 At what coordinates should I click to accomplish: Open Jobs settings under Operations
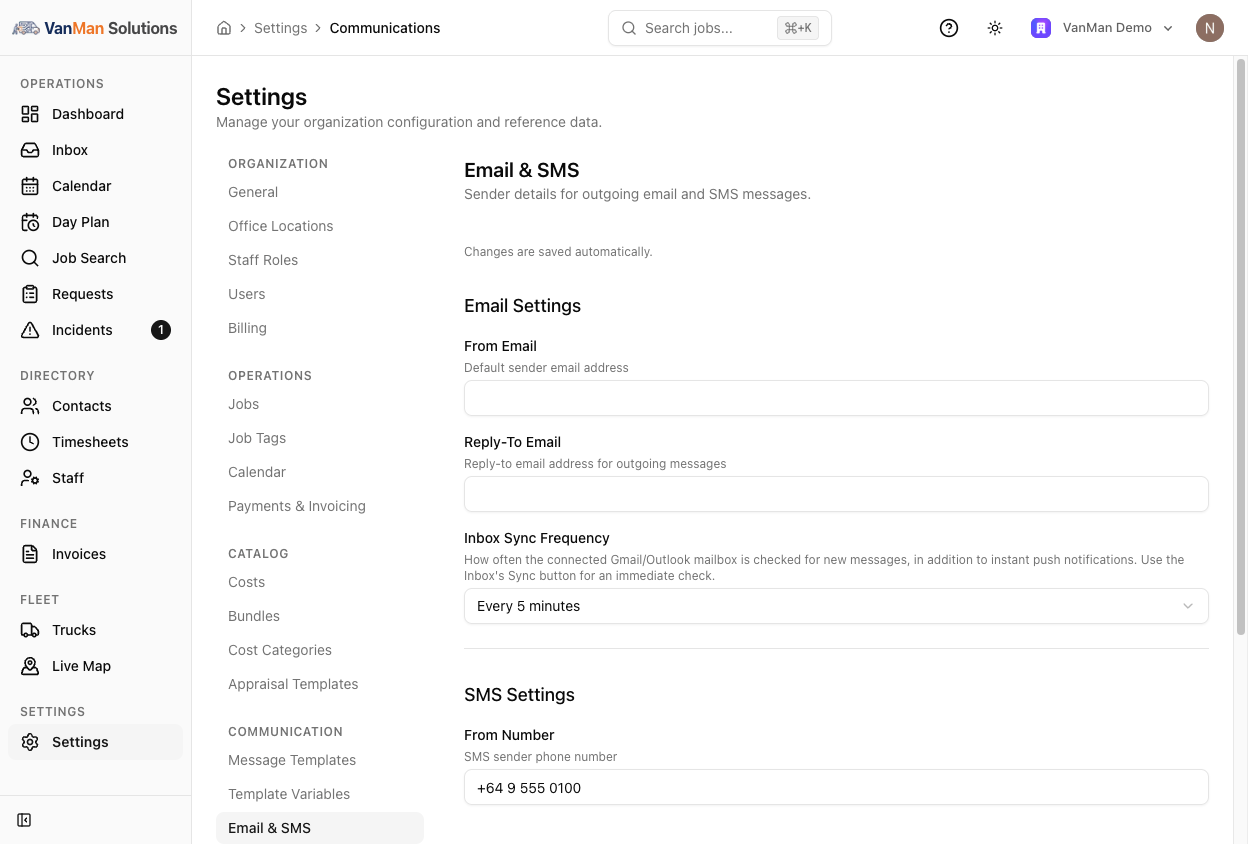pyautogui.click(x=243, y=404)
